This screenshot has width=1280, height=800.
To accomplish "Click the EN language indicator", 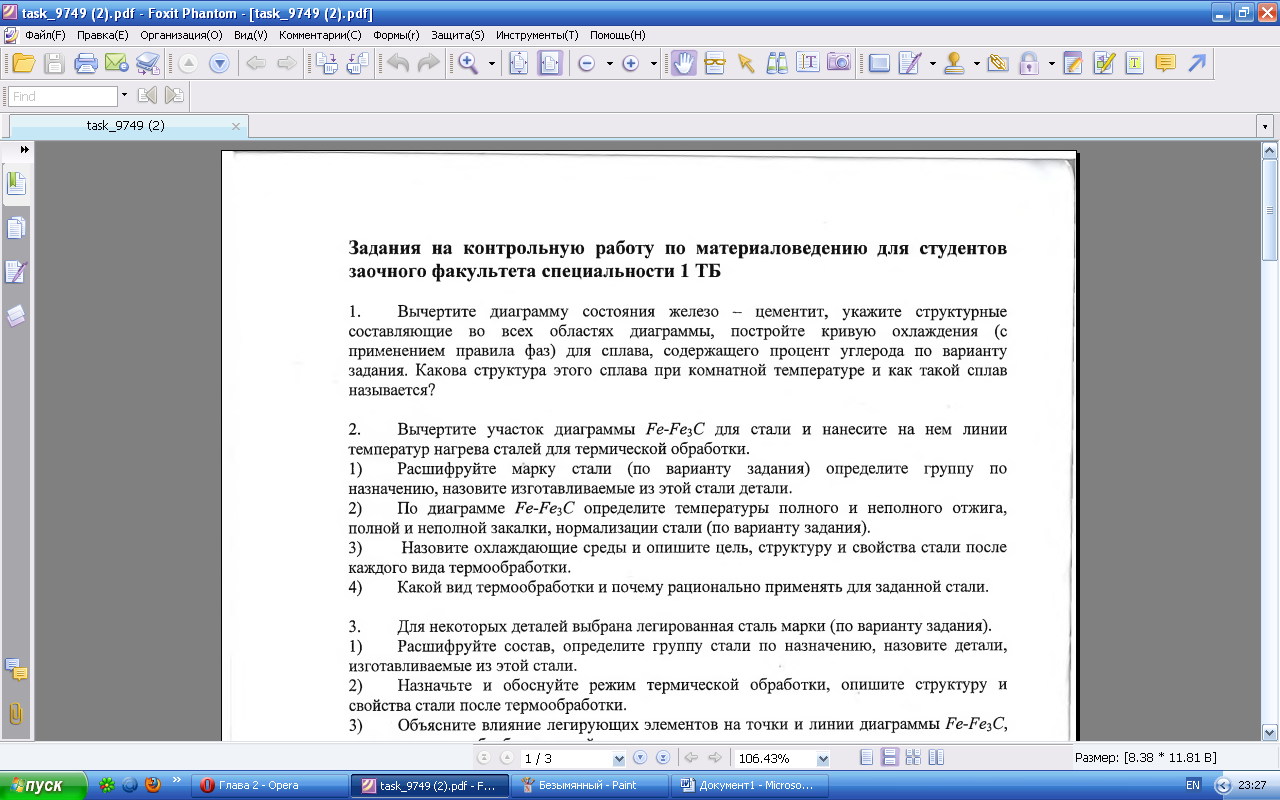I will coord(1192,785).
